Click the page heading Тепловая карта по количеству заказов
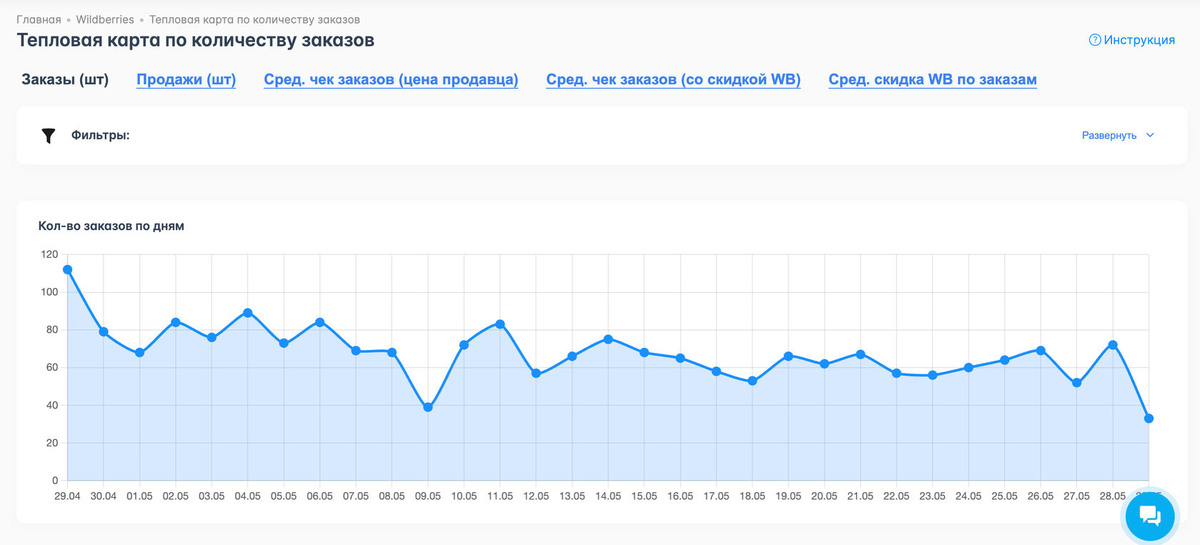Screen dimensions: 1200x545 point(195,41)
